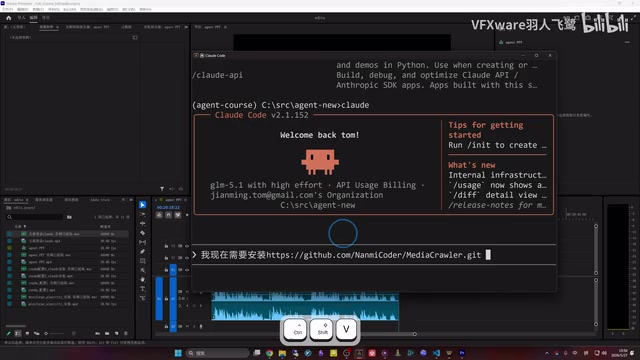Click the Windows taskbar search box

[218, 353]
